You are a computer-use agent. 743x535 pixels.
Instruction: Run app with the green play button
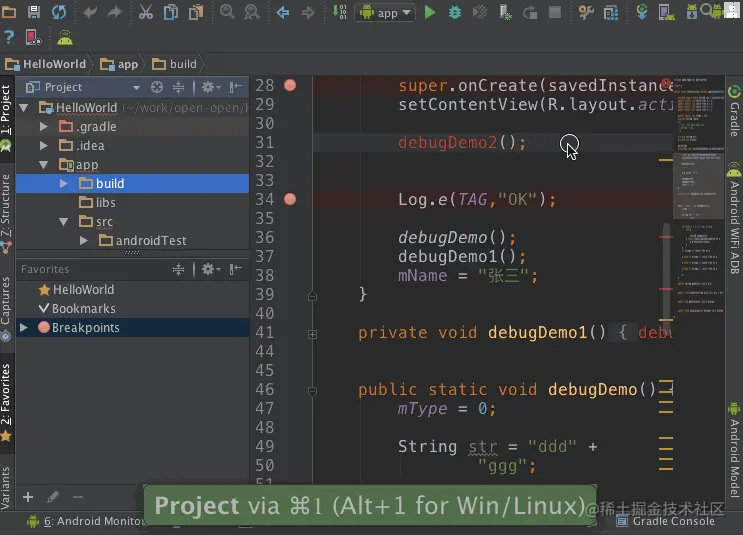coord(430,12)
